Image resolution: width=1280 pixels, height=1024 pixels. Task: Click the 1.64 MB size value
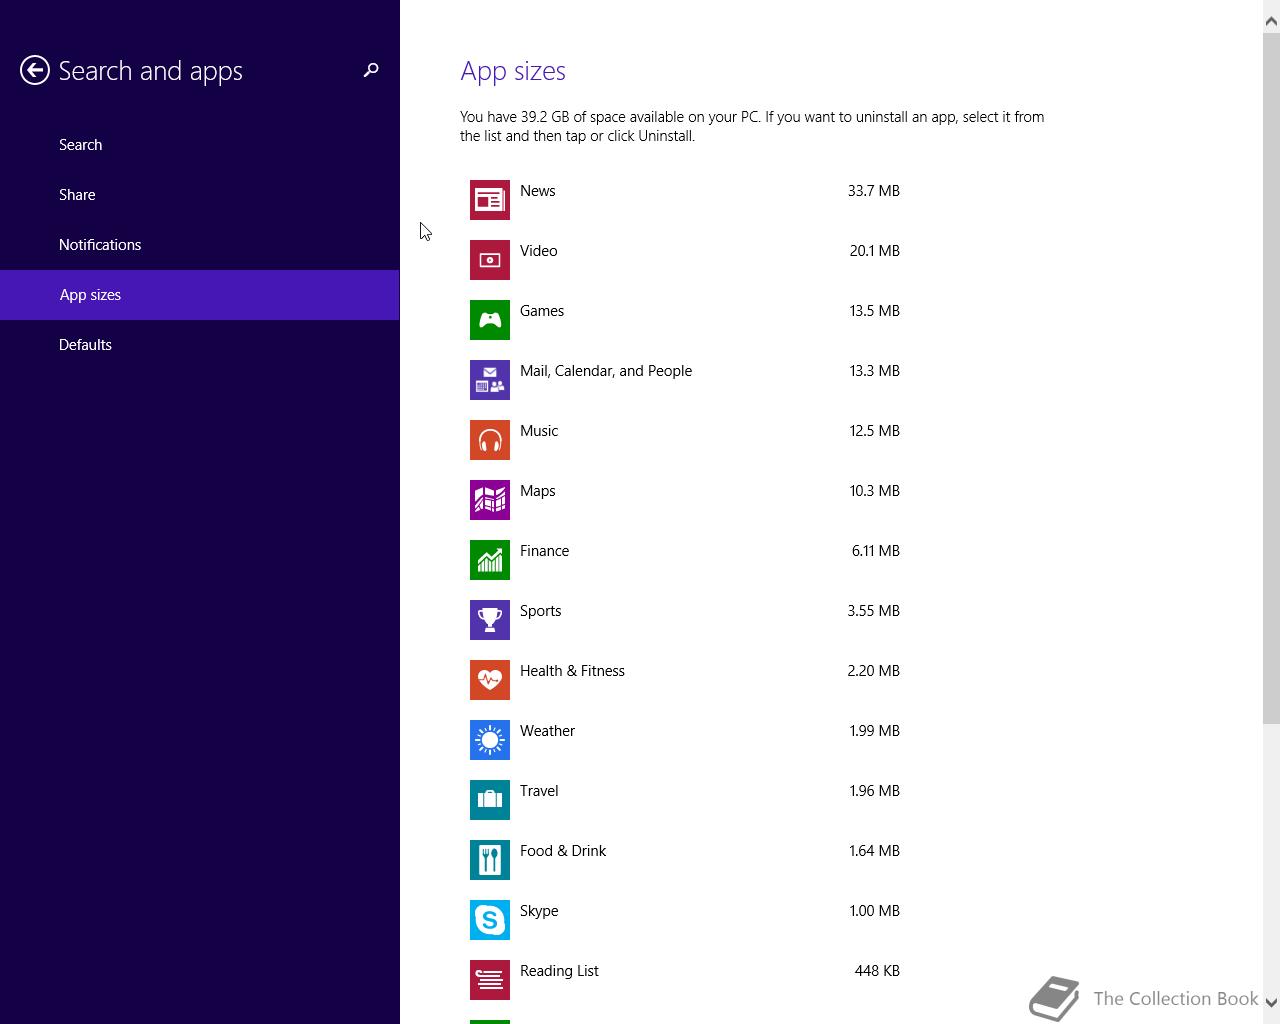[x=875, y=851]
